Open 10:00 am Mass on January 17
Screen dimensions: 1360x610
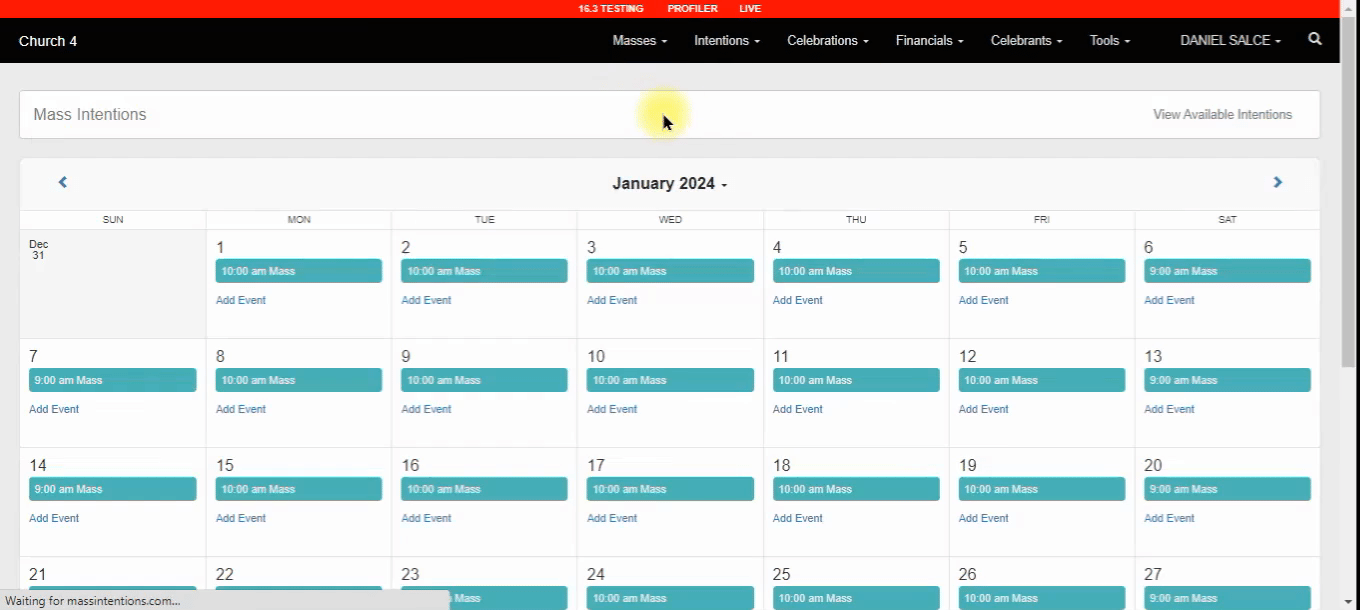(x=670, y=489)
